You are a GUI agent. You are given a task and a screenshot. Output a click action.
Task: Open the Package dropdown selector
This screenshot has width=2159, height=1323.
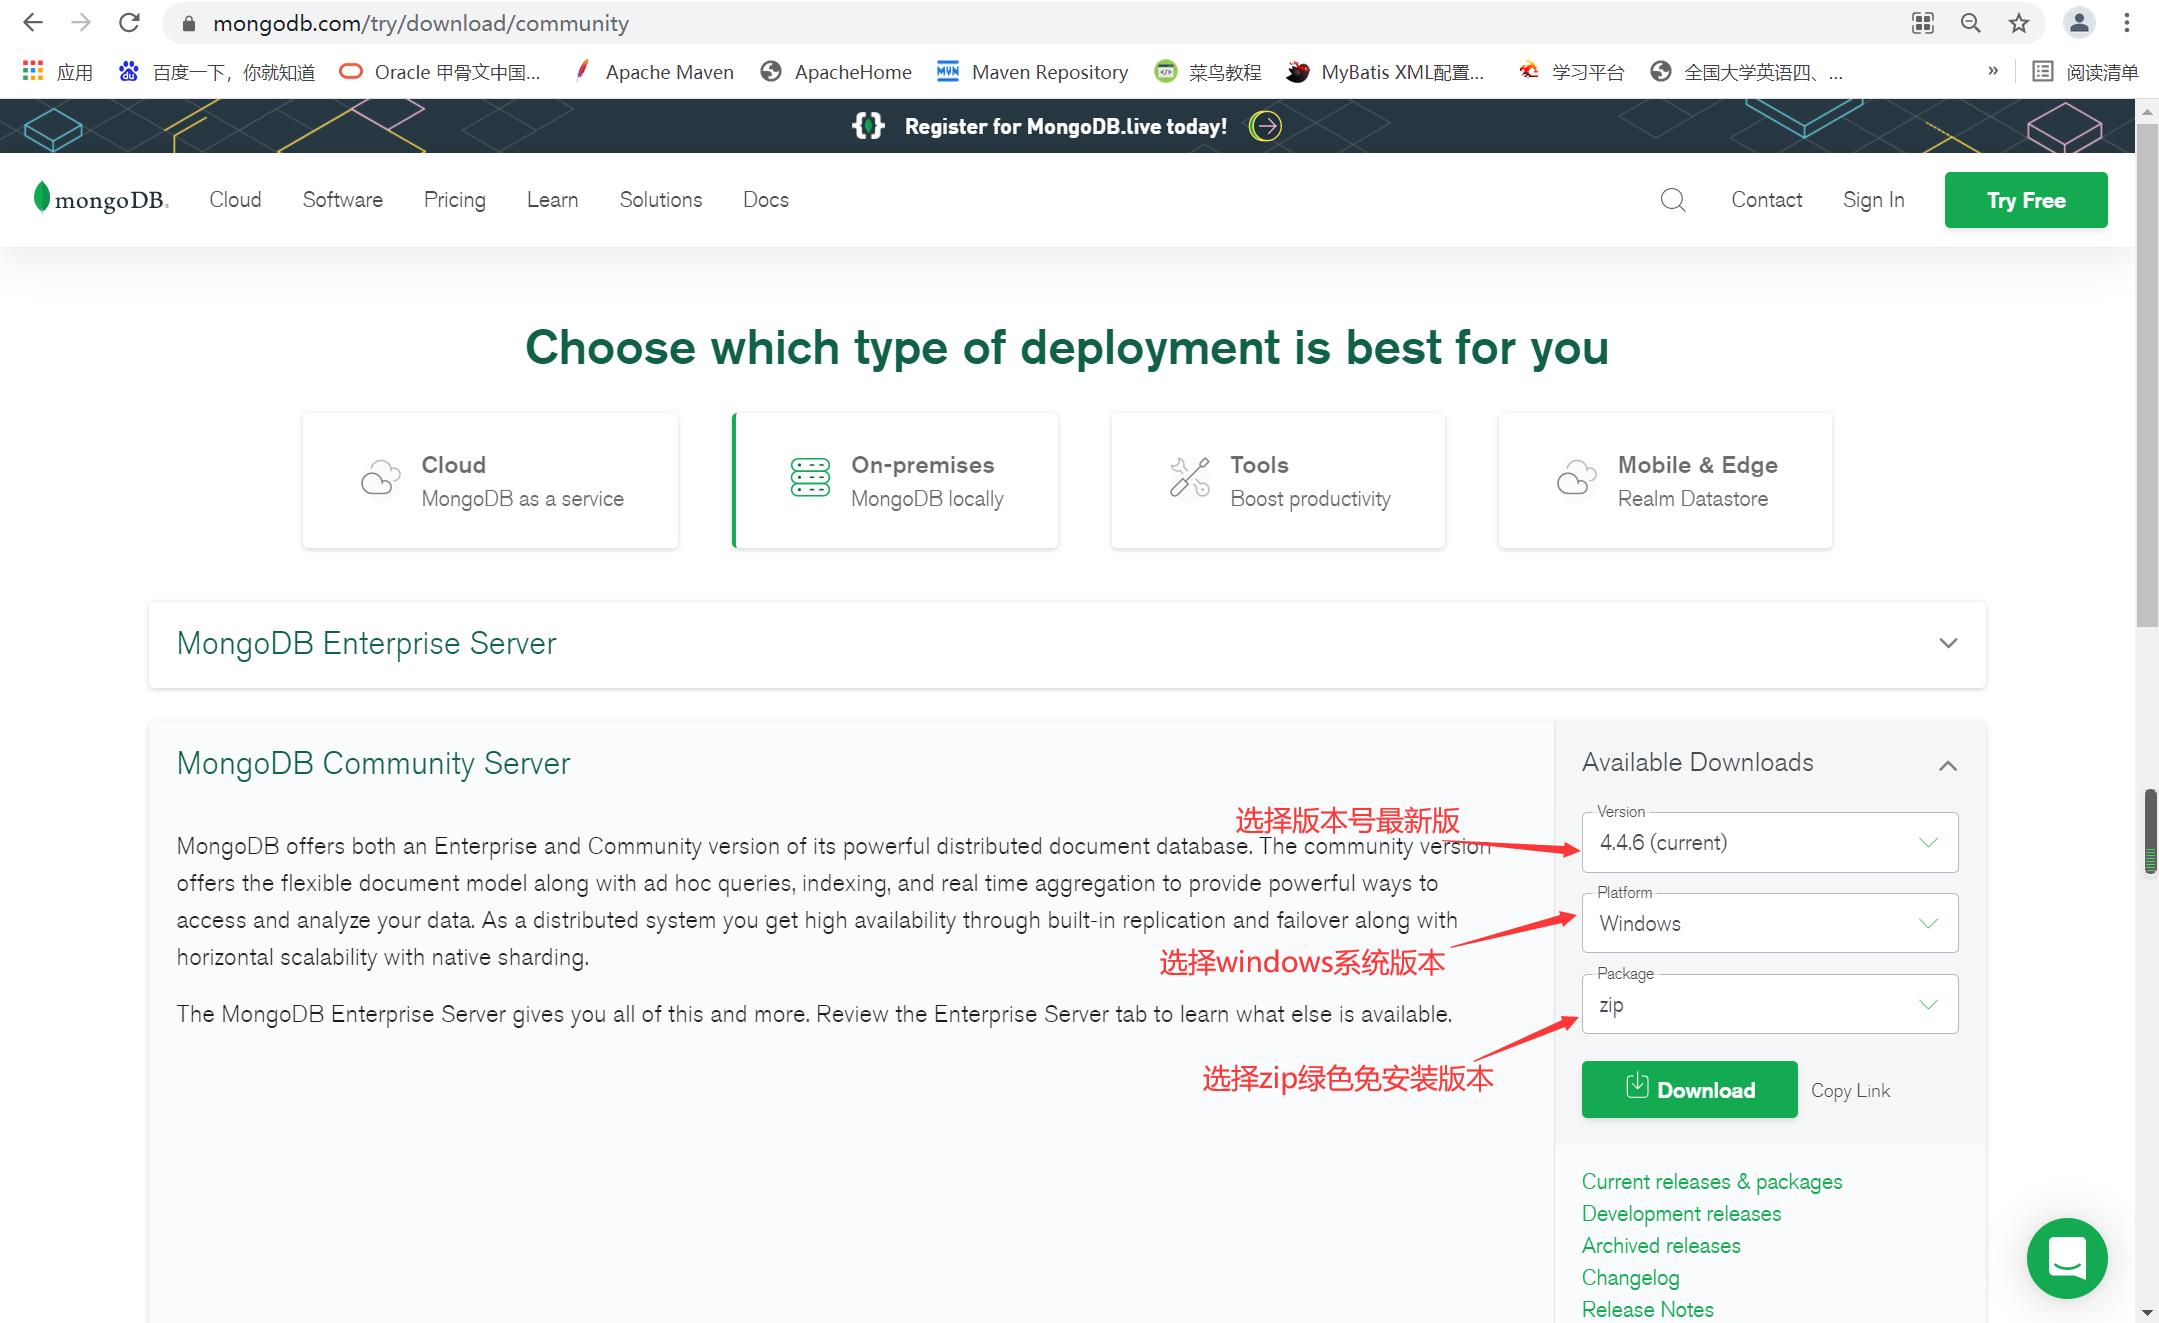coord(1769,1005)
